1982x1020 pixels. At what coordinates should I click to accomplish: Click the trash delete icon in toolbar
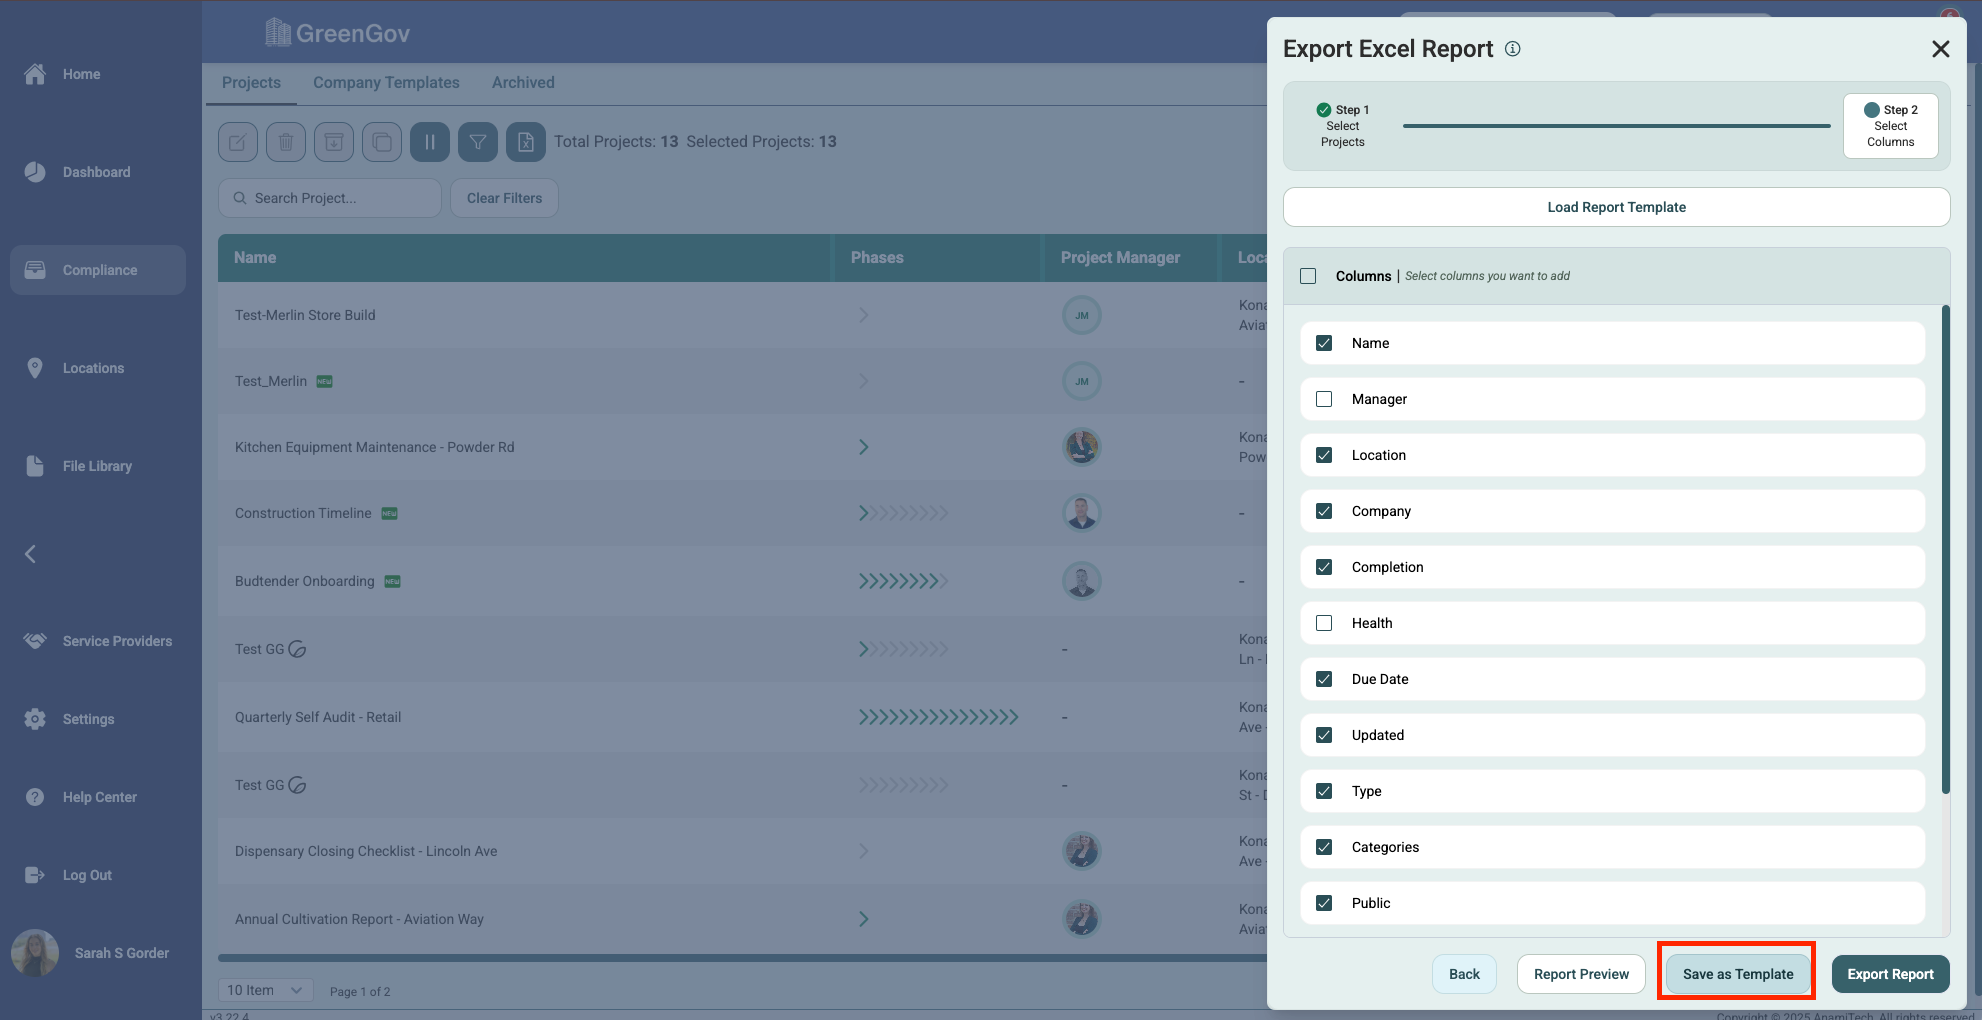286,142
